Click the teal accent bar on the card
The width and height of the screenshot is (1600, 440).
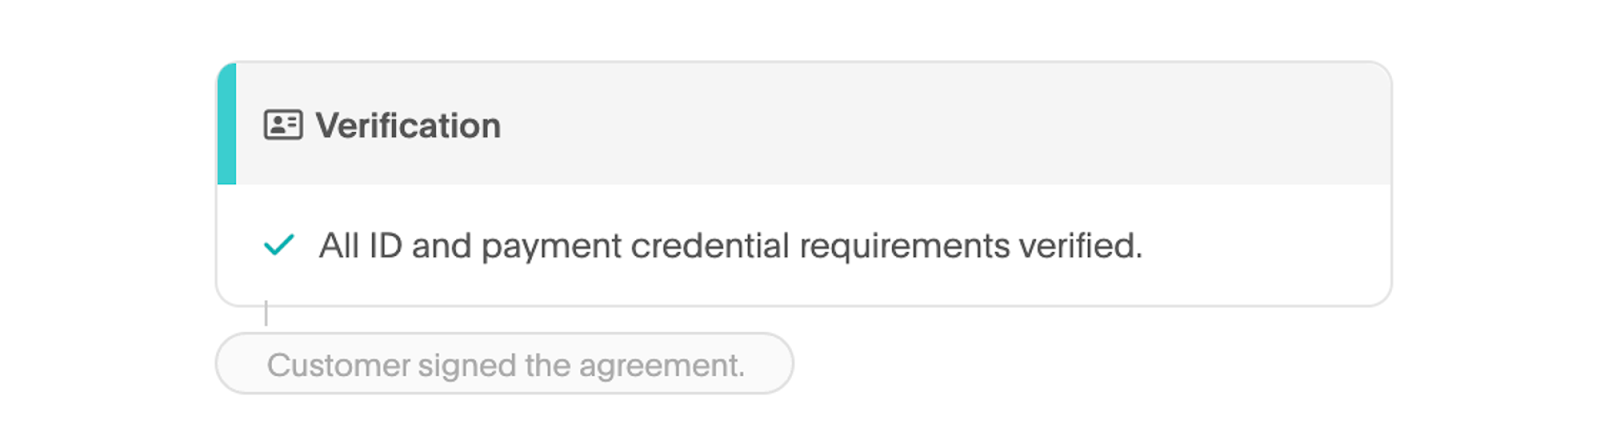(227, 124)
